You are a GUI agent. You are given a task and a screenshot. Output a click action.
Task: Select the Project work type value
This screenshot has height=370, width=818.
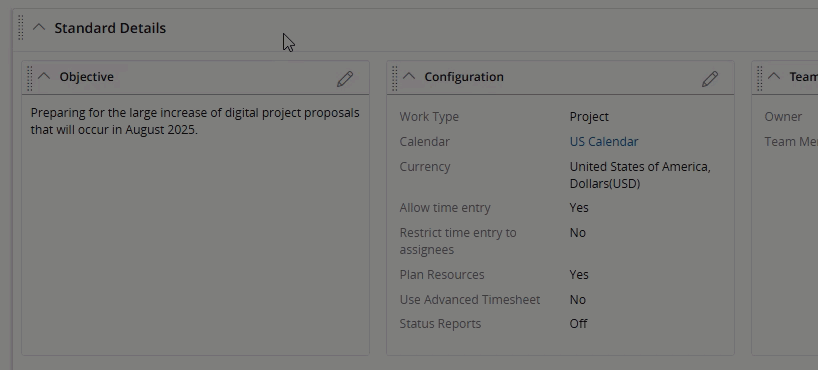(x=589, y=117)
